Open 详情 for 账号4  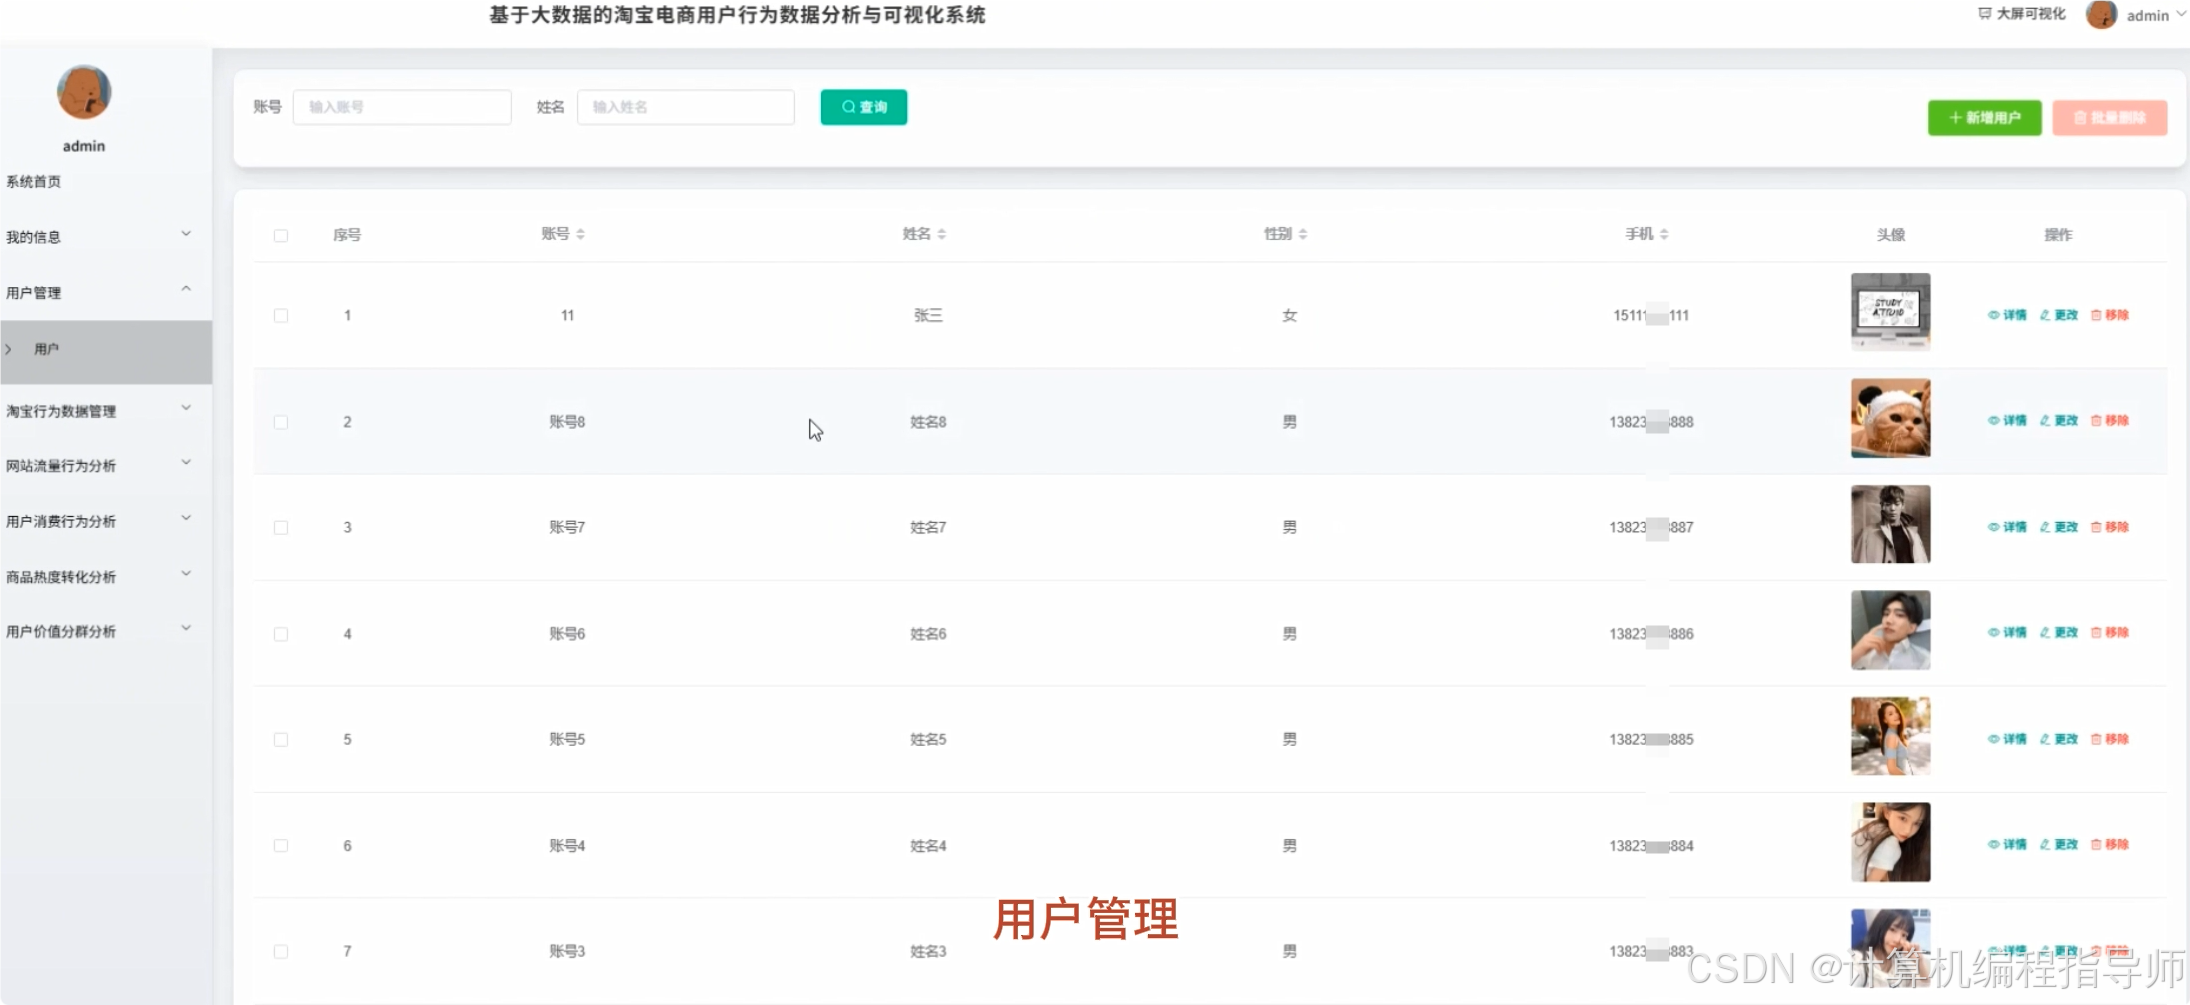(2007, 845)
